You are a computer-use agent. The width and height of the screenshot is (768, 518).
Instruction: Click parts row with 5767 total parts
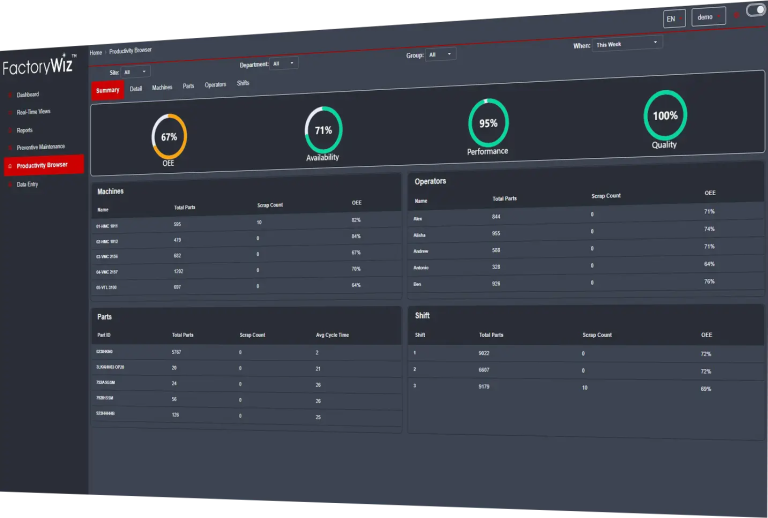coord(246,352)
